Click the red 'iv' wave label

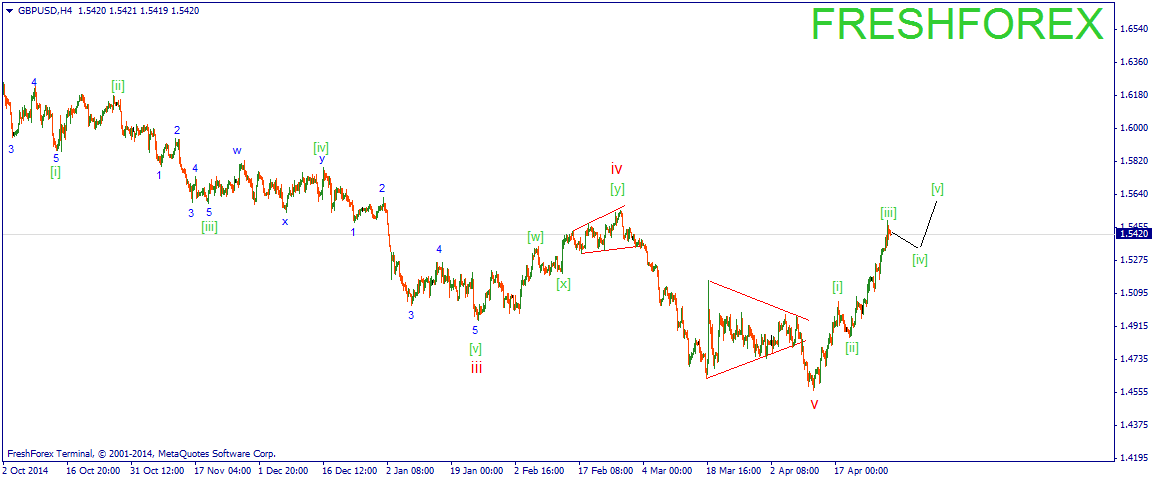tap(617, 169)
